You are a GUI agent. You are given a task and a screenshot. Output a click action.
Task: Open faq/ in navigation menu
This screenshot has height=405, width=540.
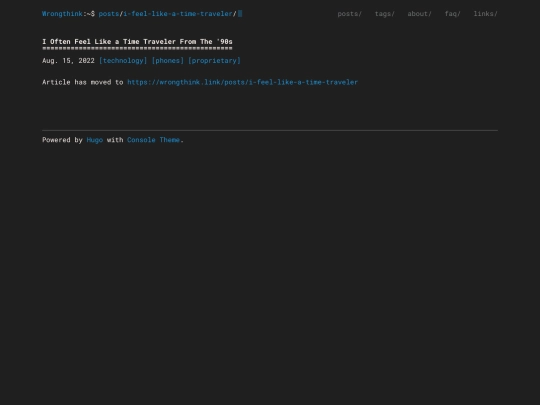tap(453, 14)
